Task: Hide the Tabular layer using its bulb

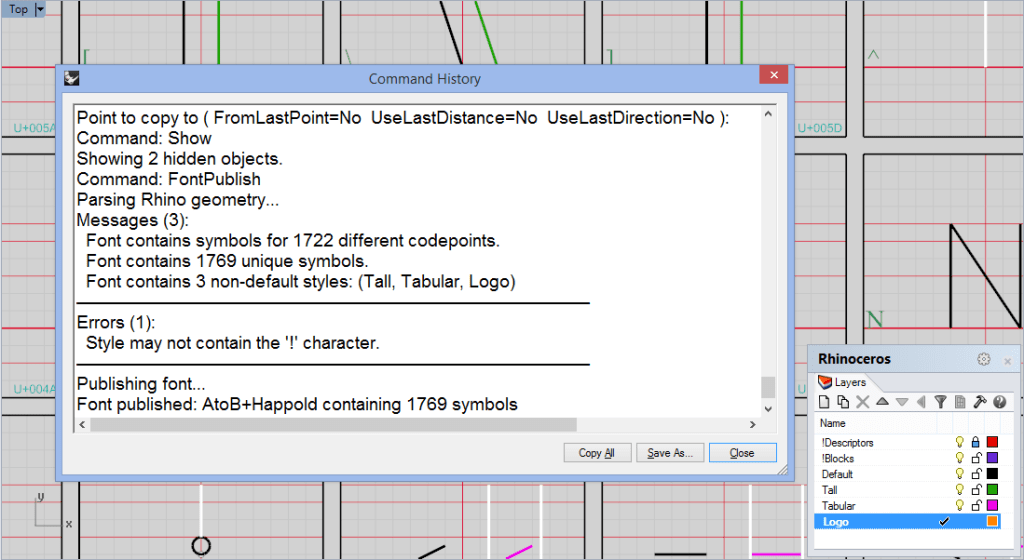Action: click(958, 506)
